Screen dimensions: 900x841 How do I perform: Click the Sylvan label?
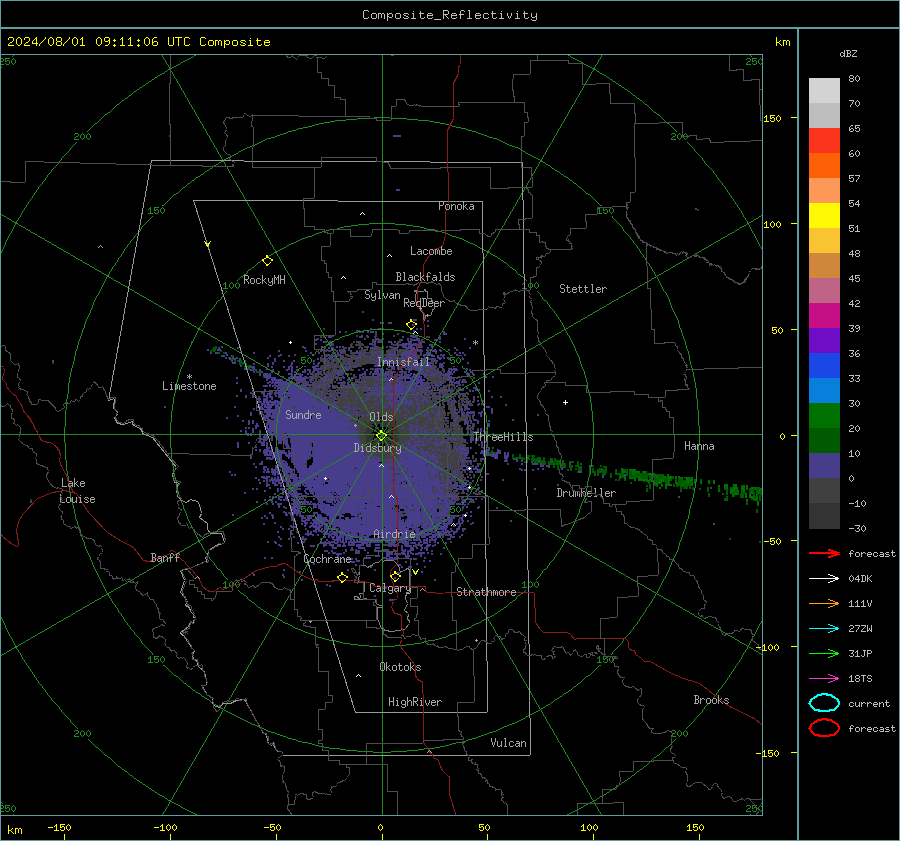[382, 295]
